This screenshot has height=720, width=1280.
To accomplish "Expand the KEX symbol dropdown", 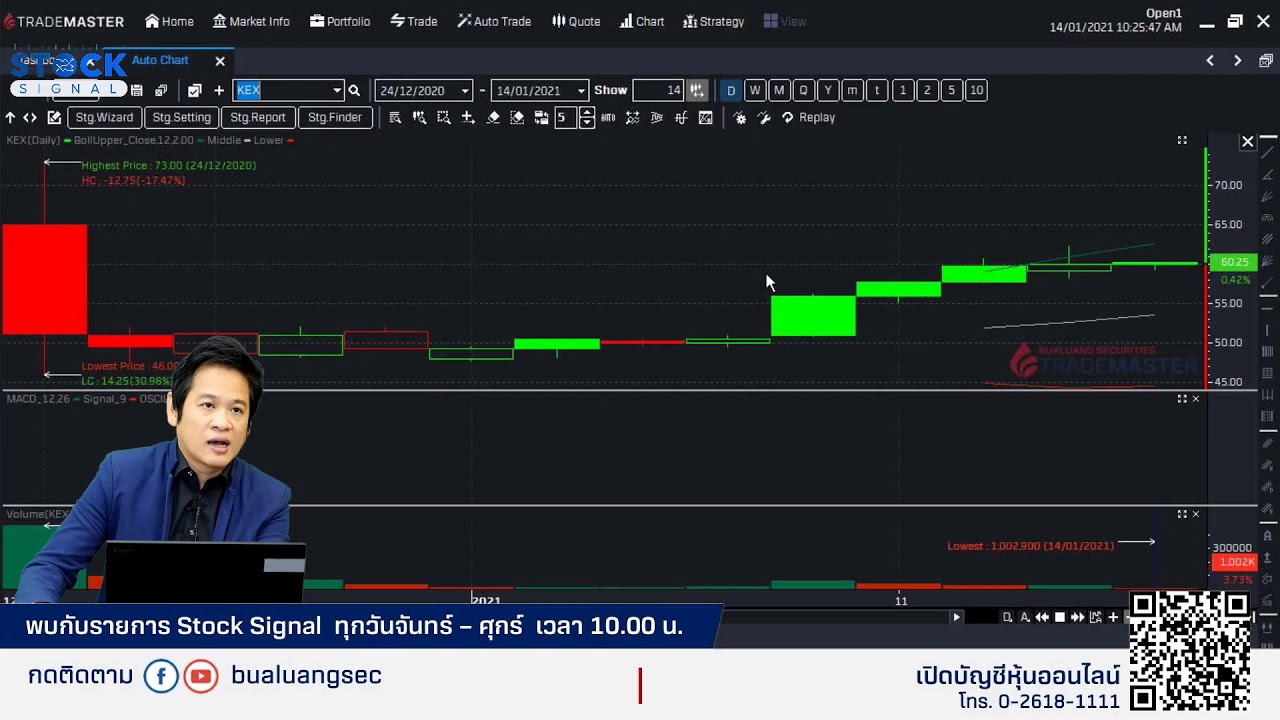I will [x=337, y=90].
